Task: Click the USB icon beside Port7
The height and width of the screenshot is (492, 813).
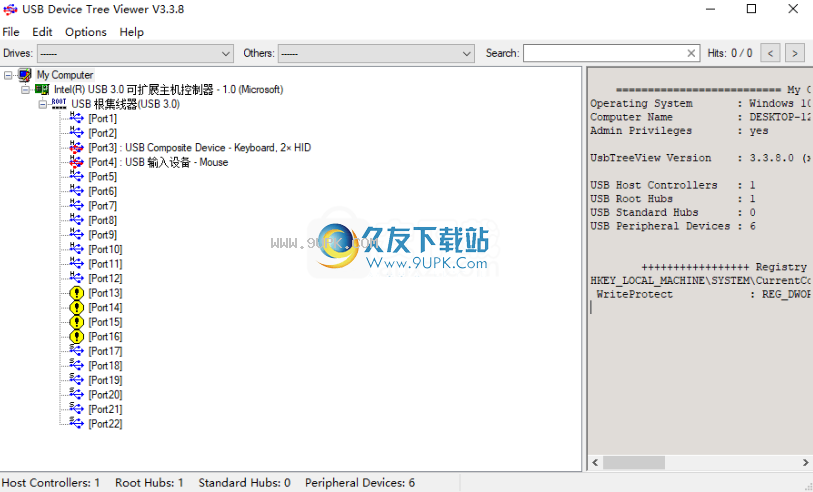Action: point(76,205)
